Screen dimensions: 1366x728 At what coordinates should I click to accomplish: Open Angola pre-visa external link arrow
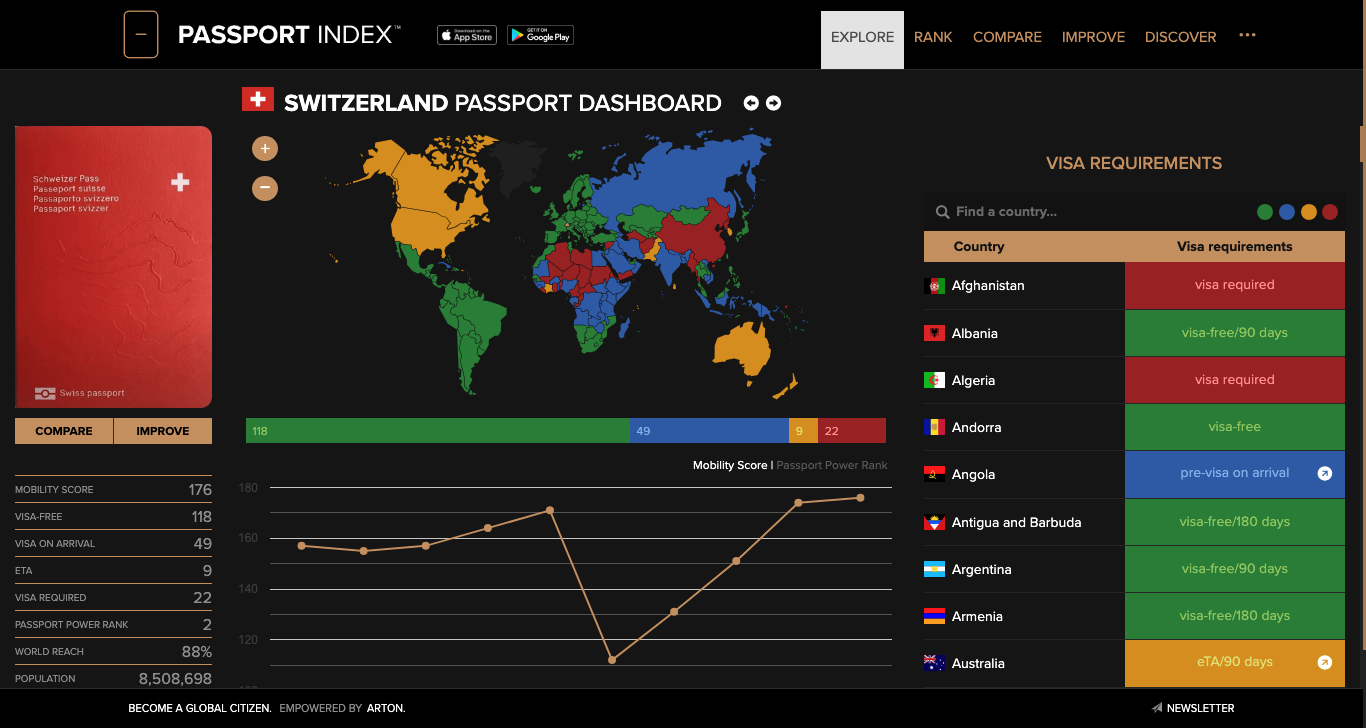pyautogui.click(x=1325, y=474)
